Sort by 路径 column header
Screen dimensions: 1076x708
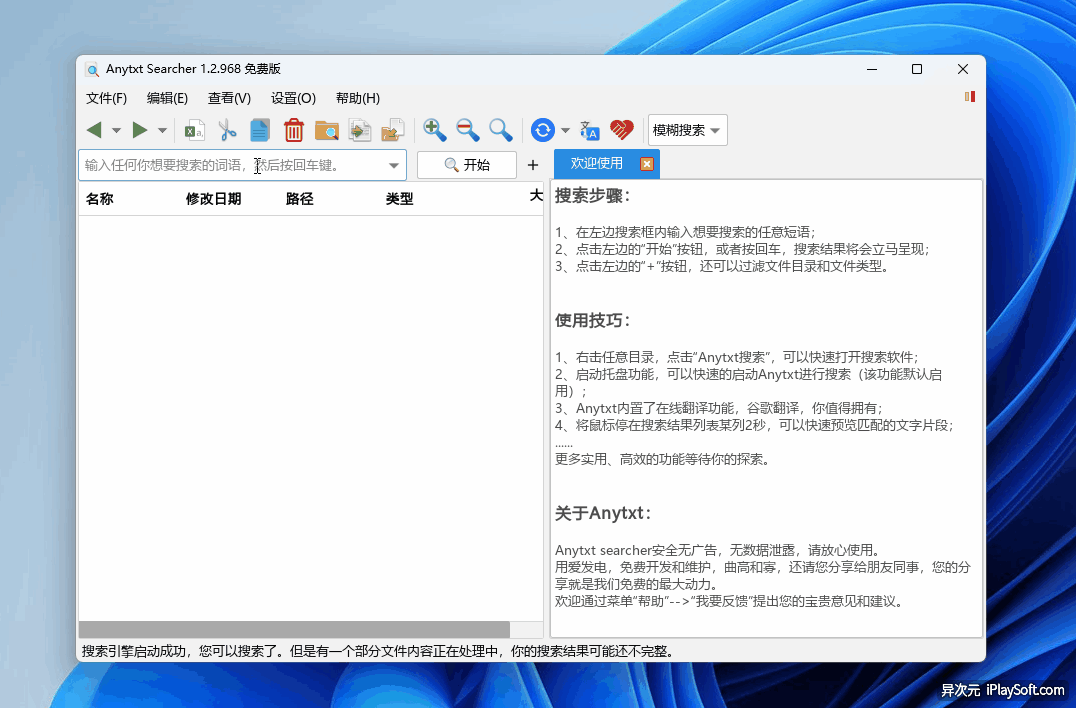[x=299, y=199]
